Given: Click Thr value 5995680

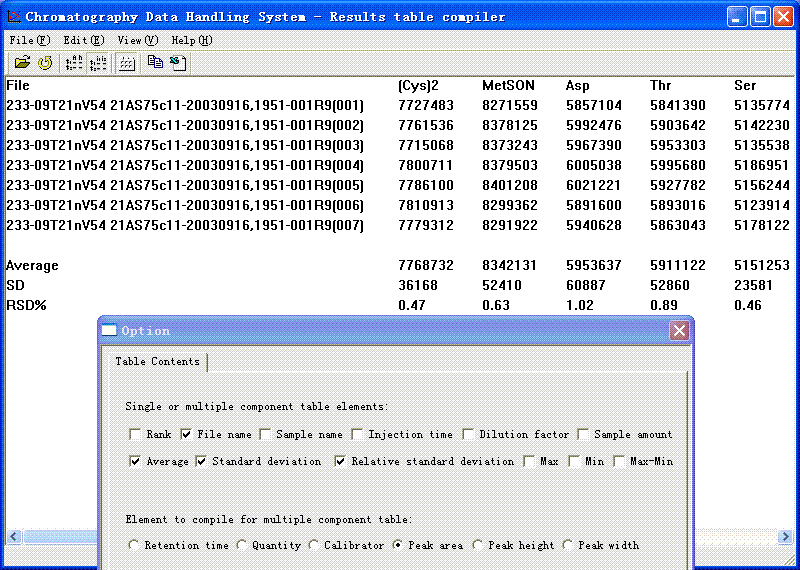Looking at the screenshot, I should click(678, 165).
